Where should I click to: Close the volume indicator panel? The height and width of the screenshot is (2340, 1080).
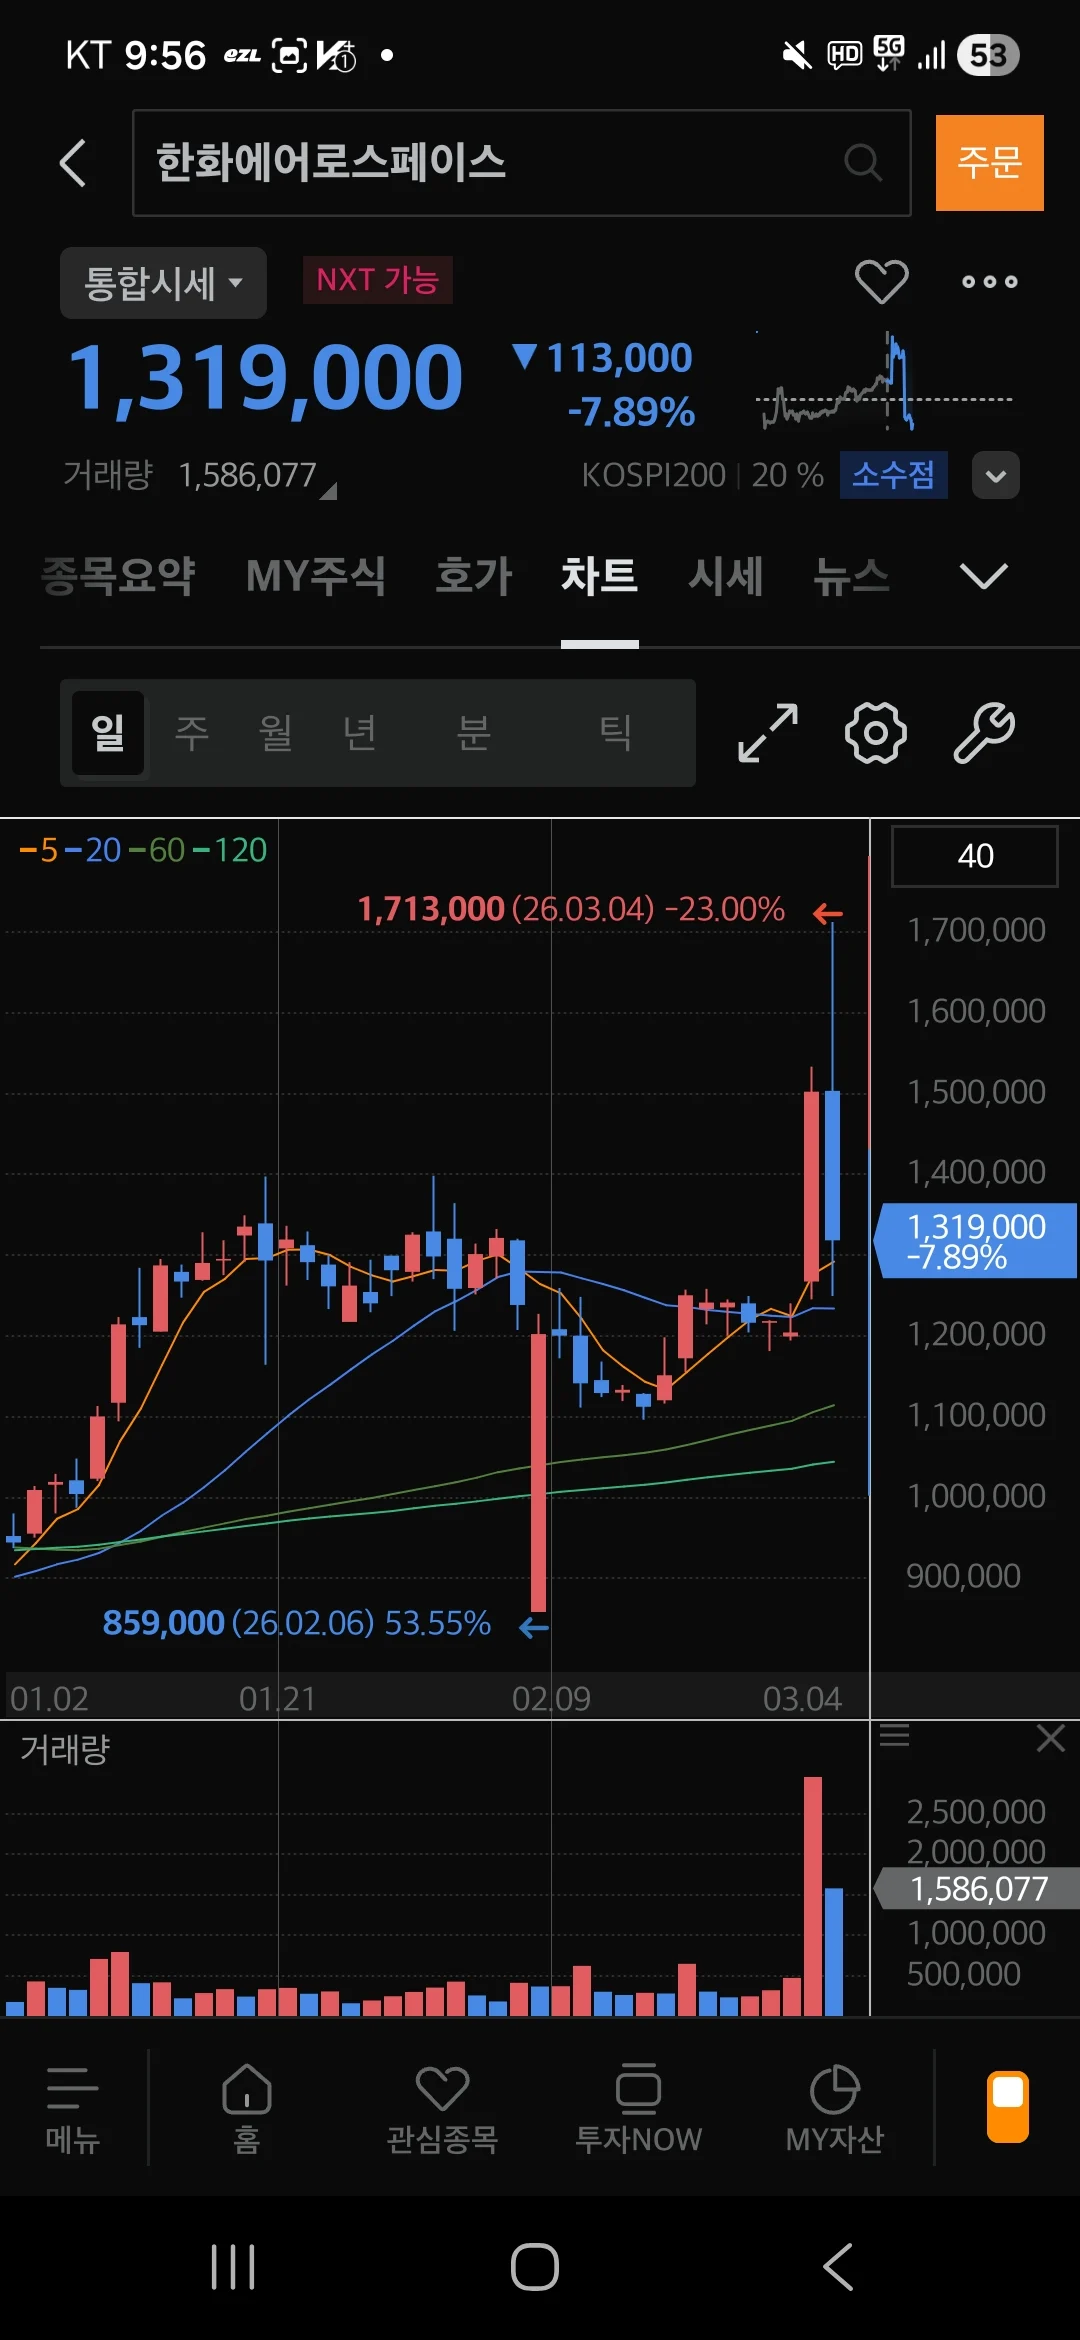(x=1051, y=1739)
